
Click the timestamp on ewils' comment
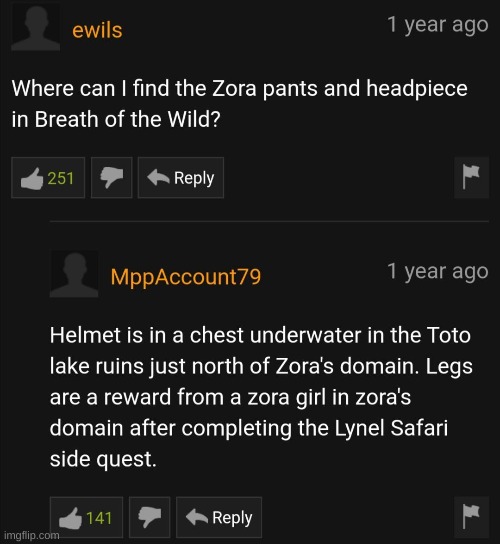coord(438,25)
